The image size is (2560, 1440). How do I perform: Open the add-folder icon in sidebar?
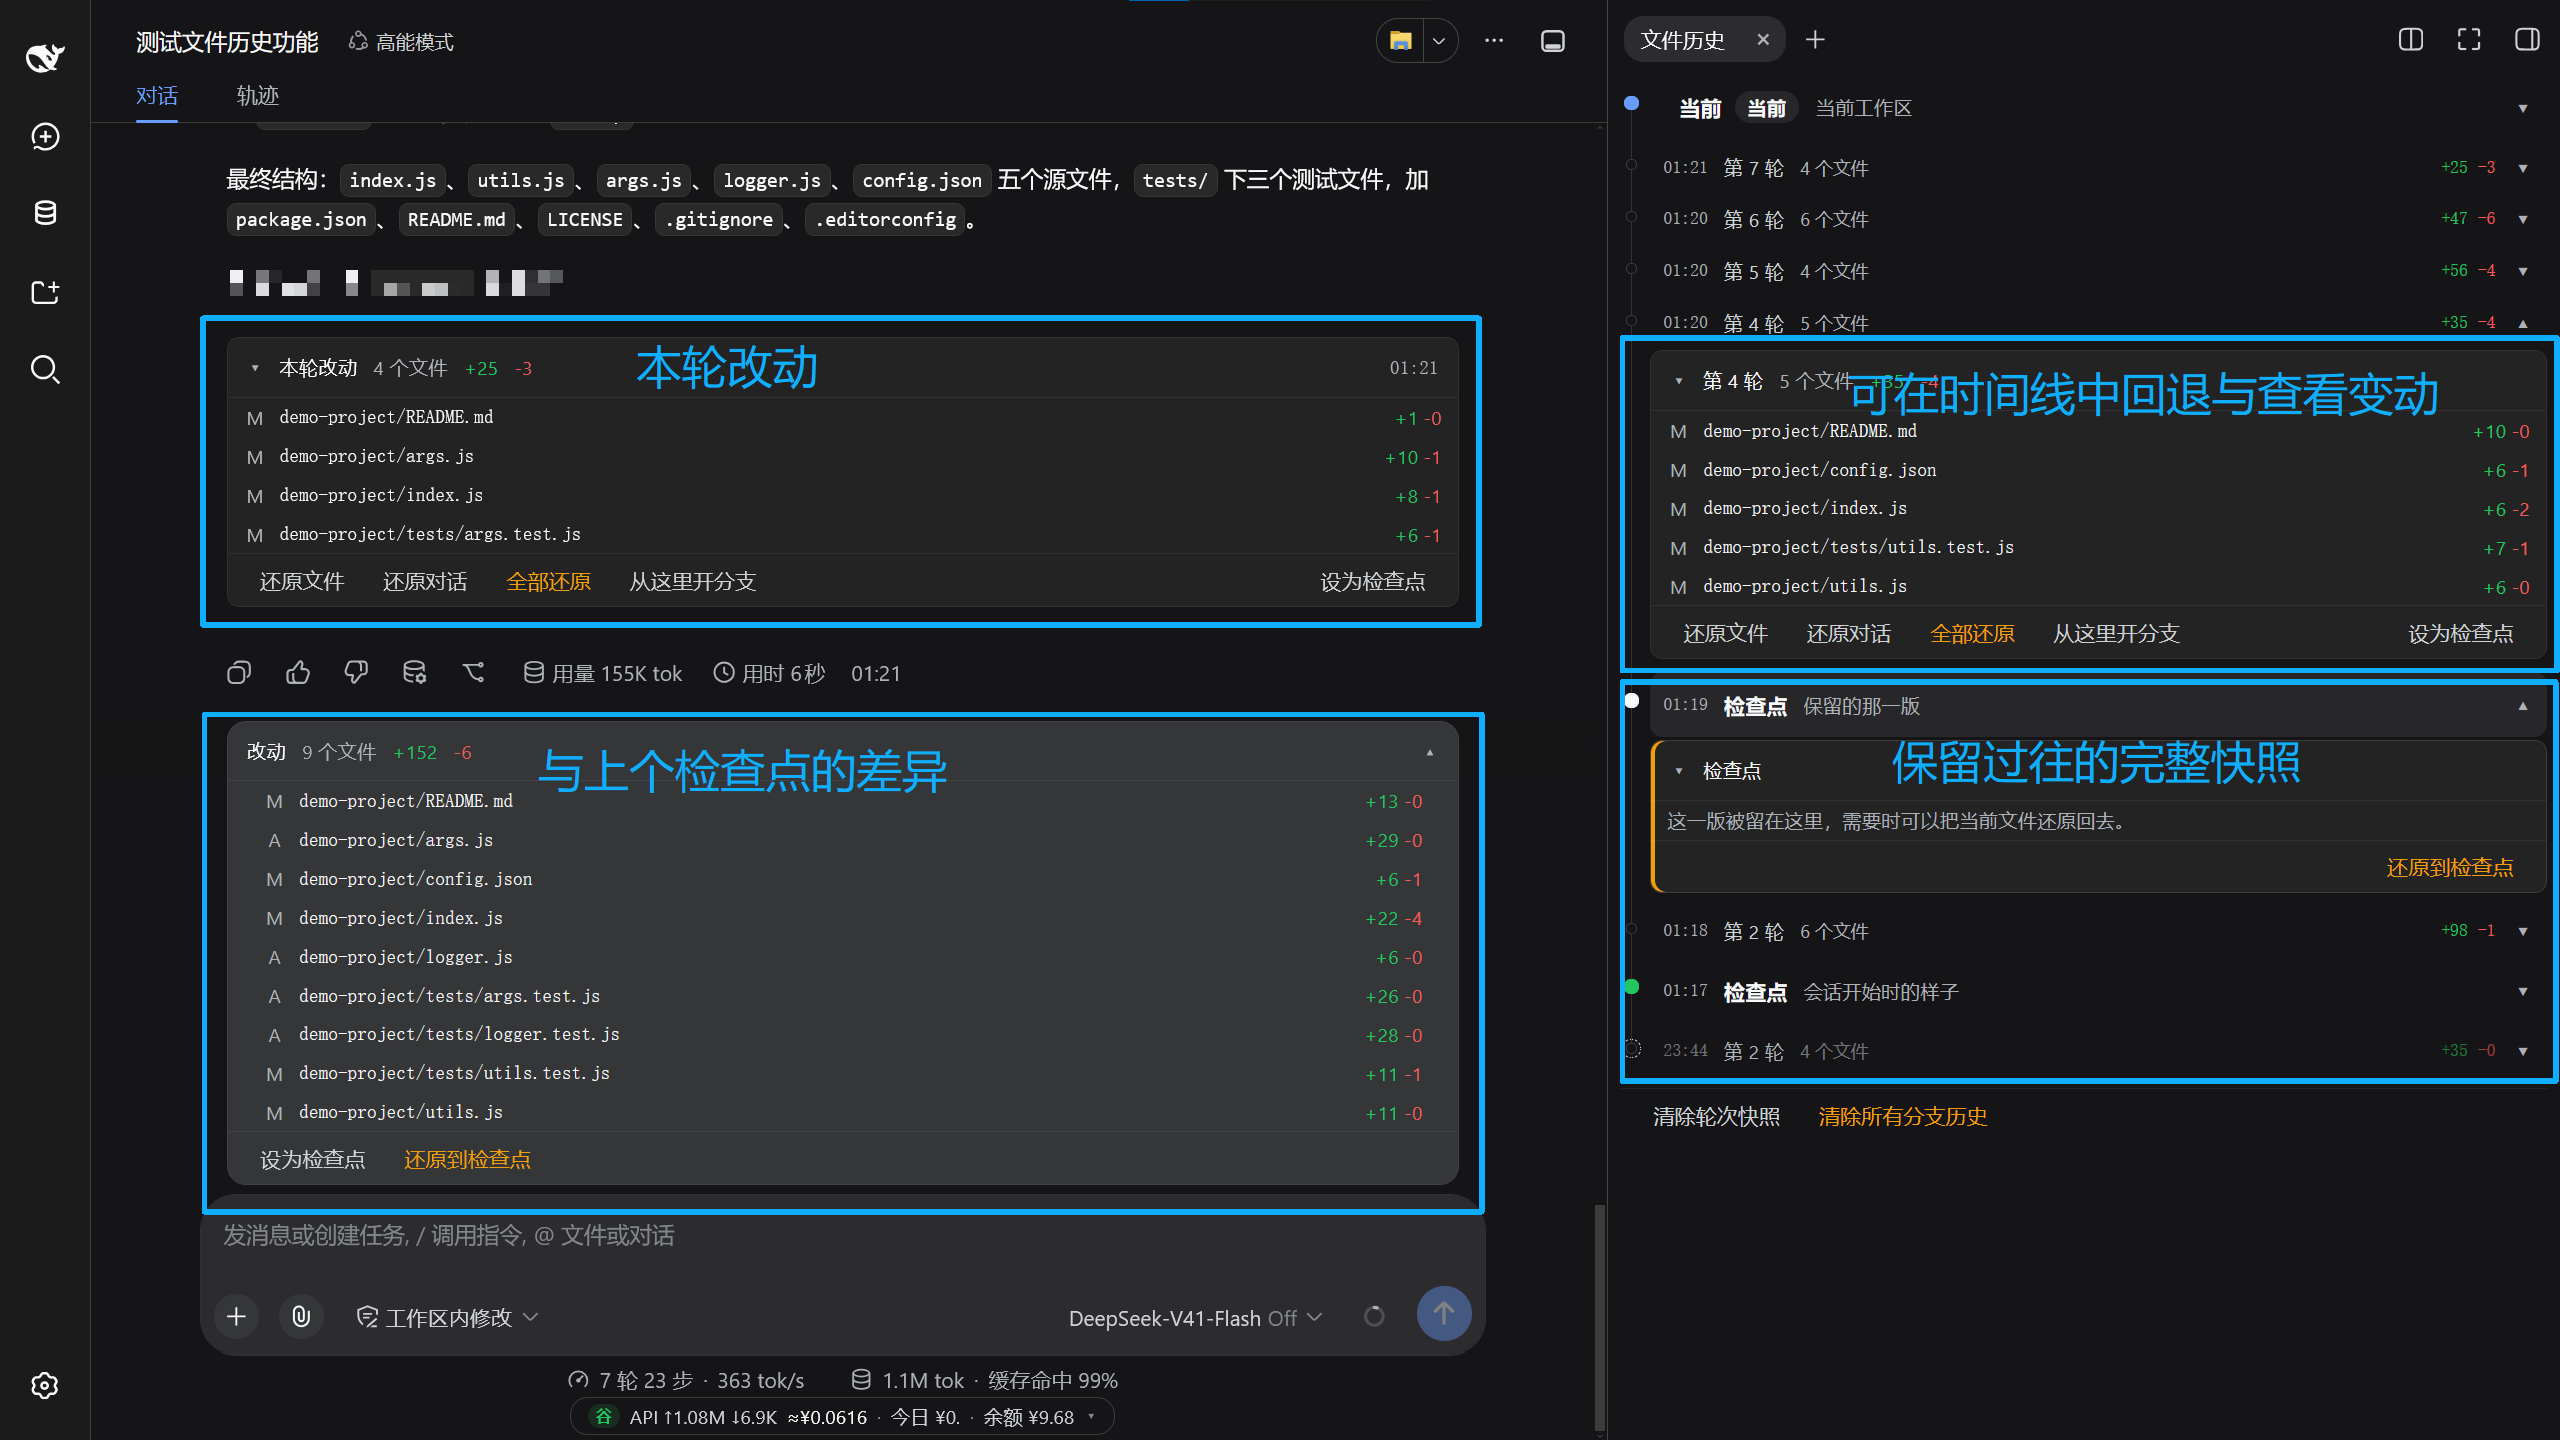[45, 292]
